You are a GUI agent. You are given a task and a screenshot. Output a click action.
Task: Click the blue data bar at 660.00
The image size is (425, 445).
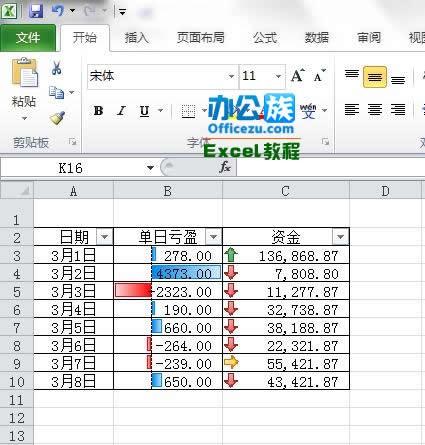click(157, 327)
